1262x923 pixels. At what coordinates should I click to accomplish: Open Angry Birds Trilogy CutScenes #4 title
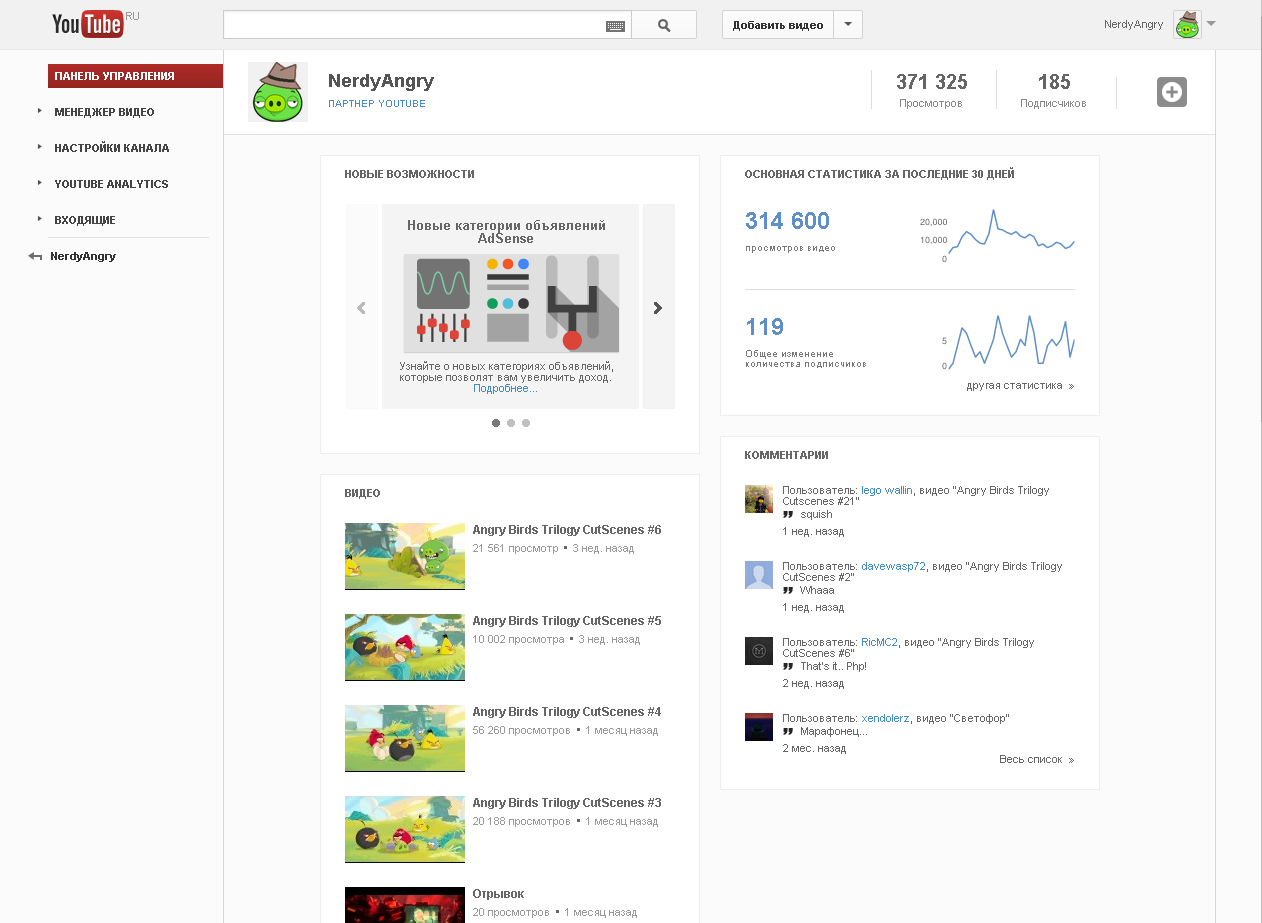(567, 712)
